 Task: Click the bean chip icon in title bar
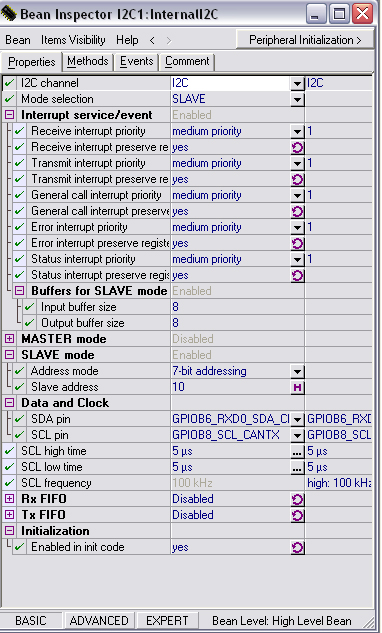(x=9, y=15)
